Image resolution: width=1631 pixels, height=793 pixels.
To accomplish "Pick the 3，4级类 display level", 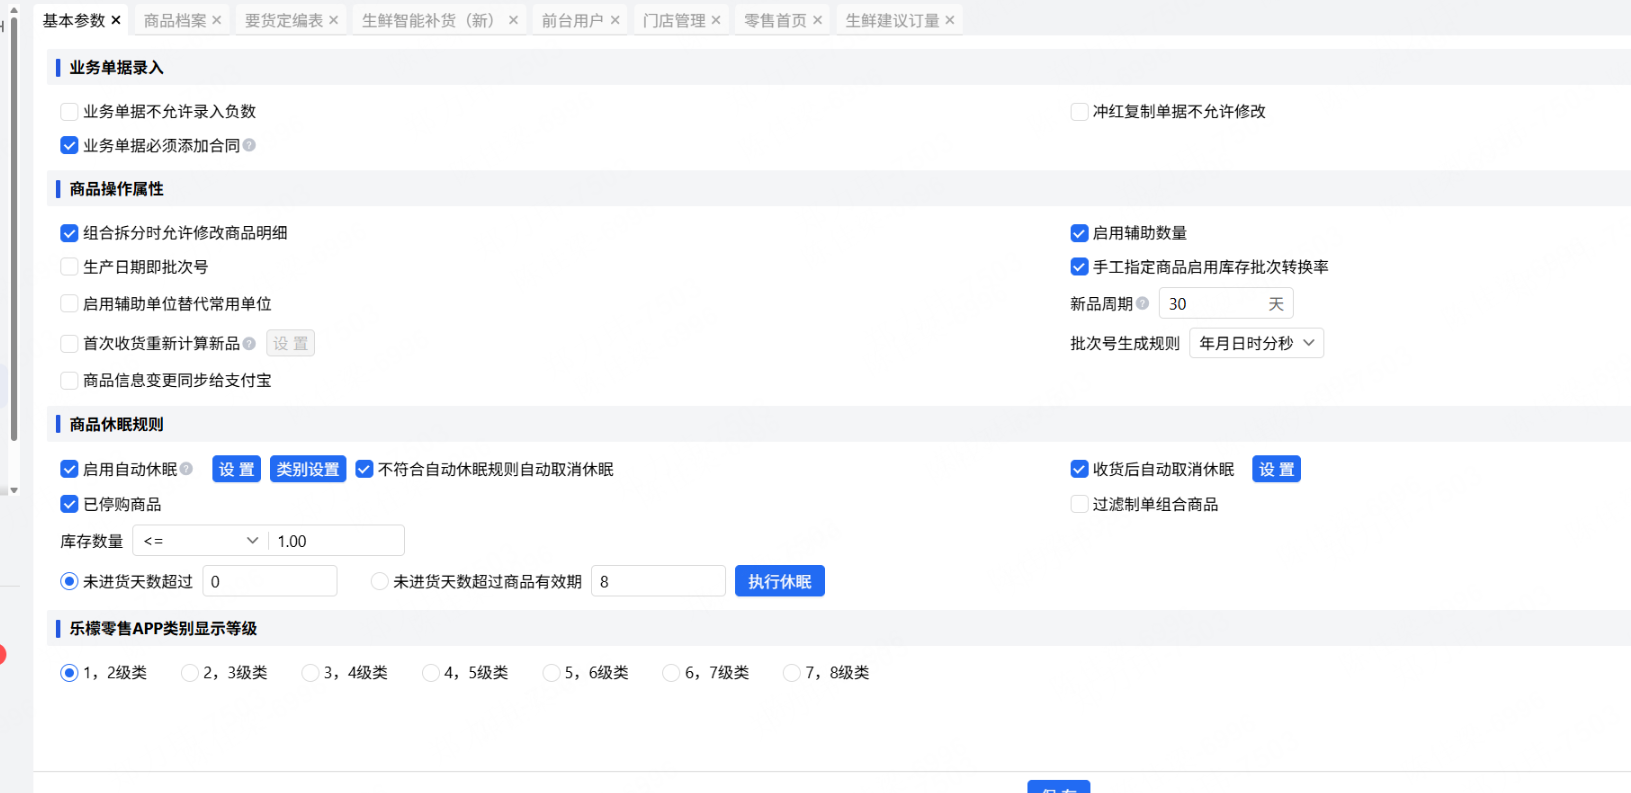I will pyautogui.click(x=310, y=673).
